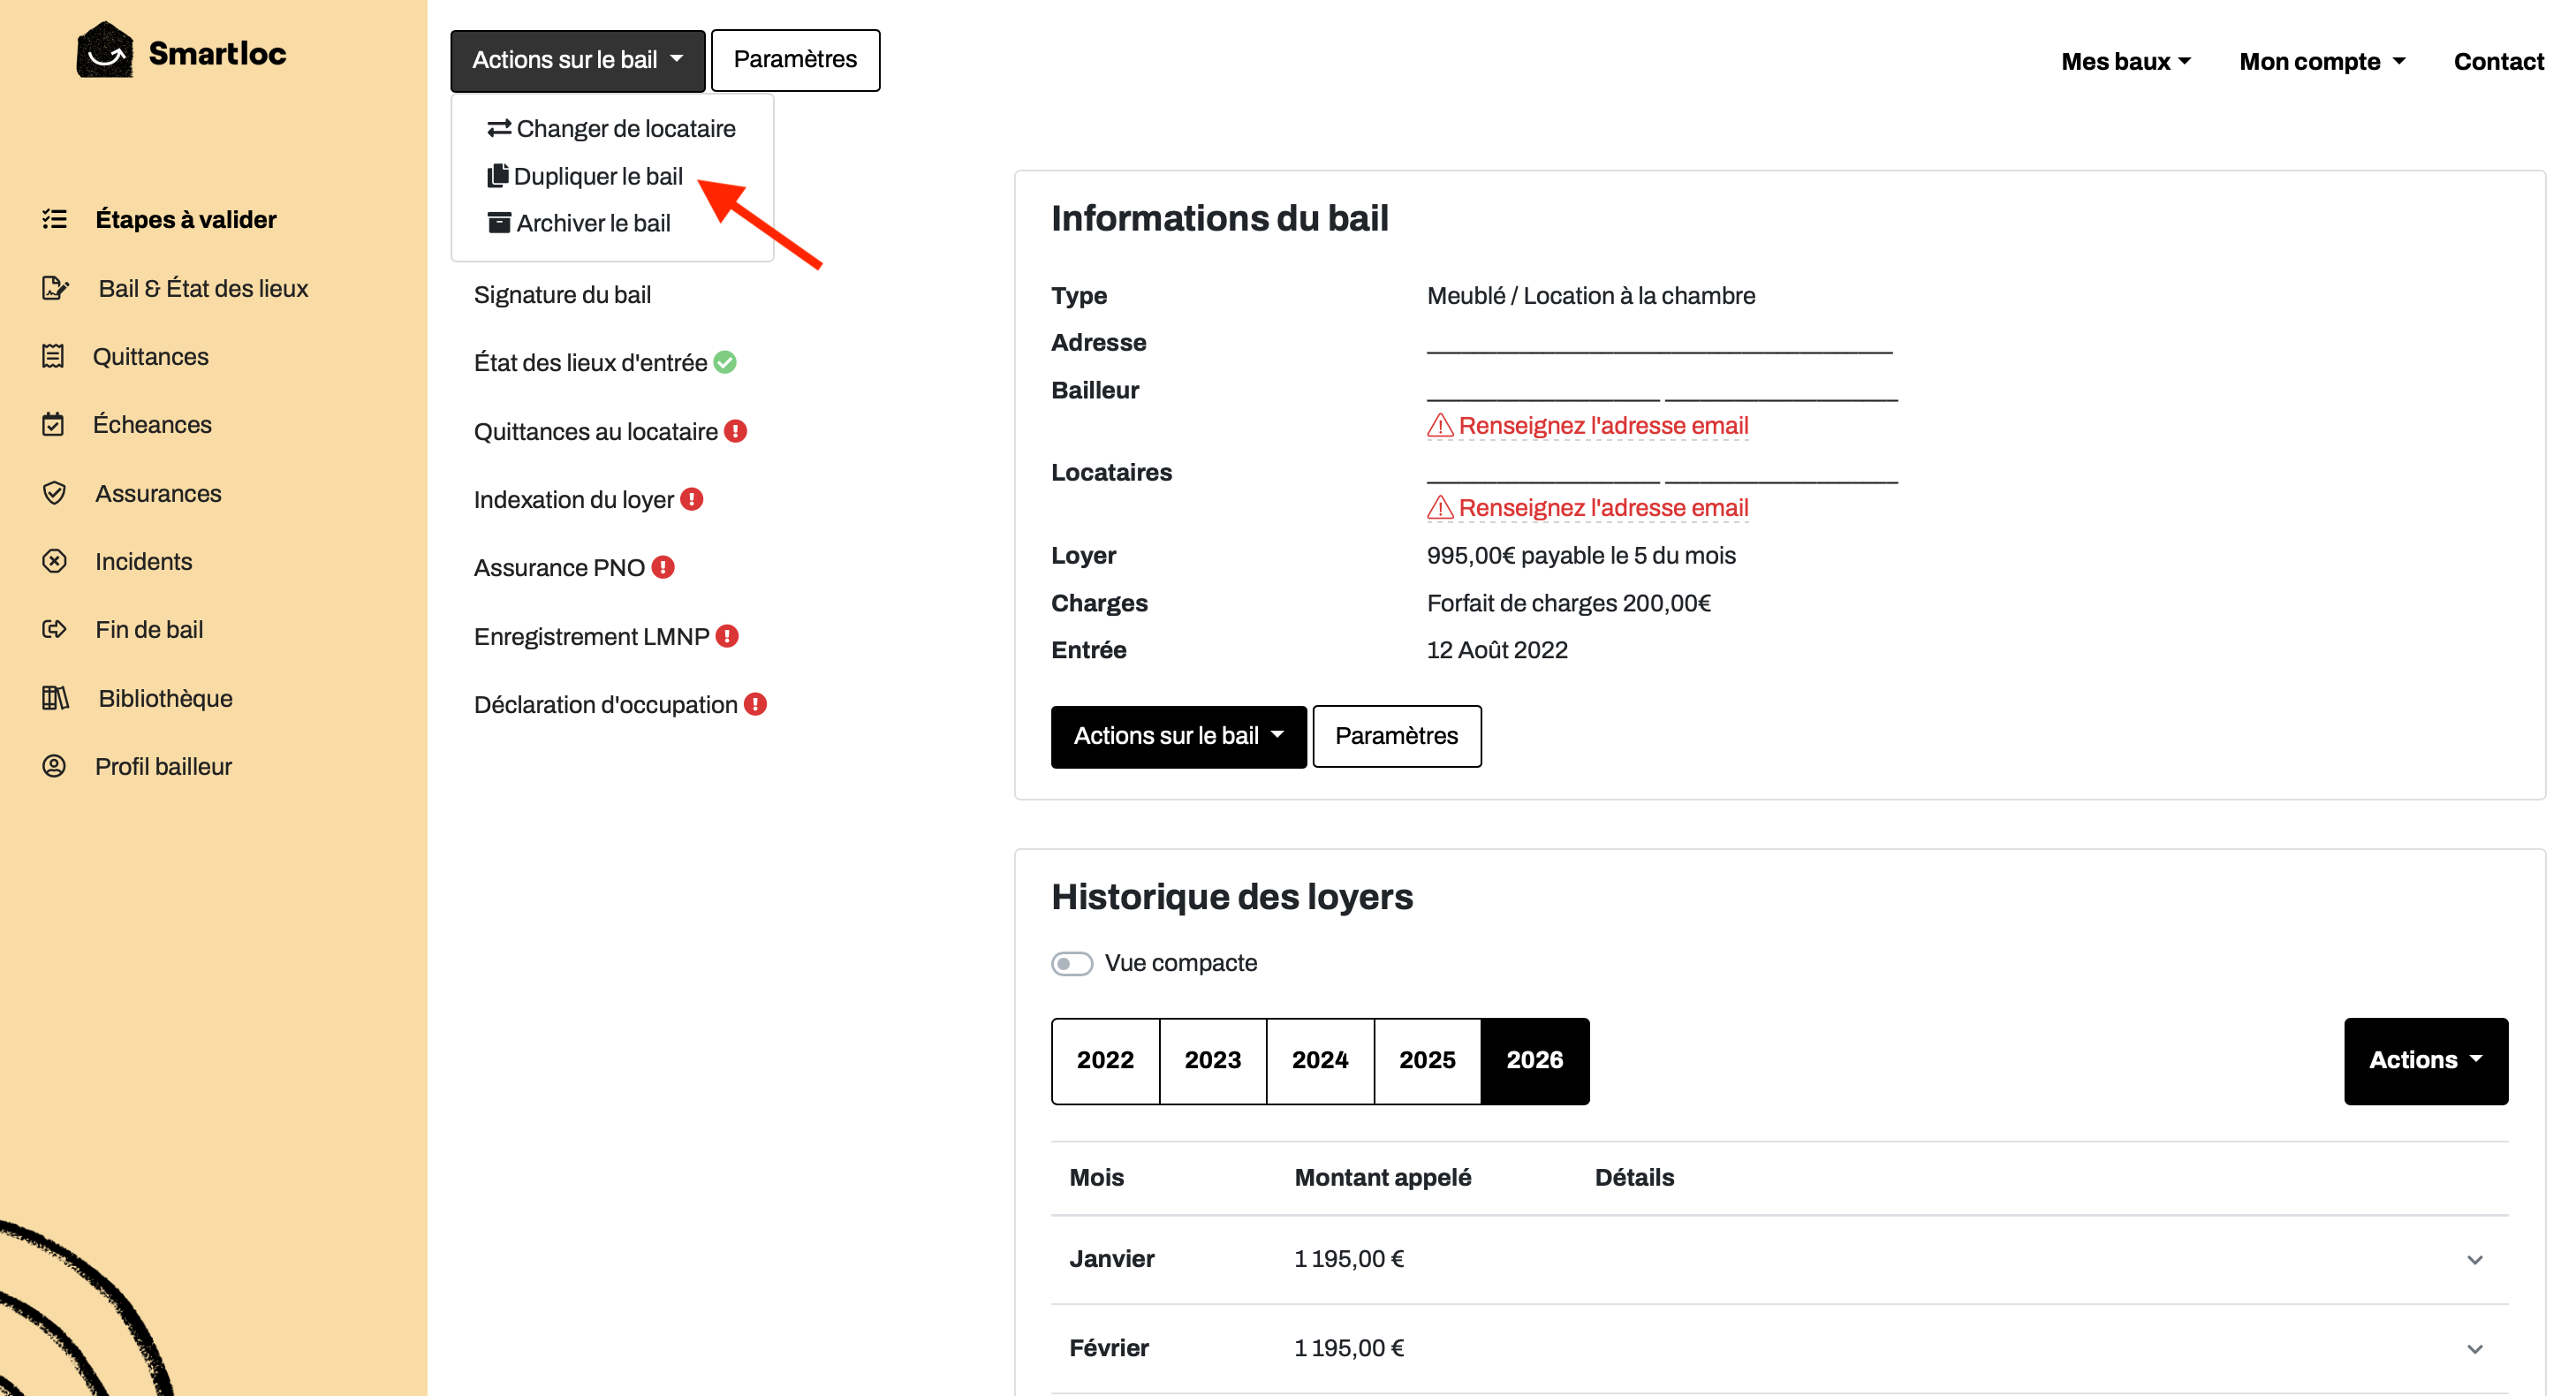This screenshot has width=2576, height=1396.
Task: Click the Bail & État des lieux document icon
Action: (x=55, y=288)
